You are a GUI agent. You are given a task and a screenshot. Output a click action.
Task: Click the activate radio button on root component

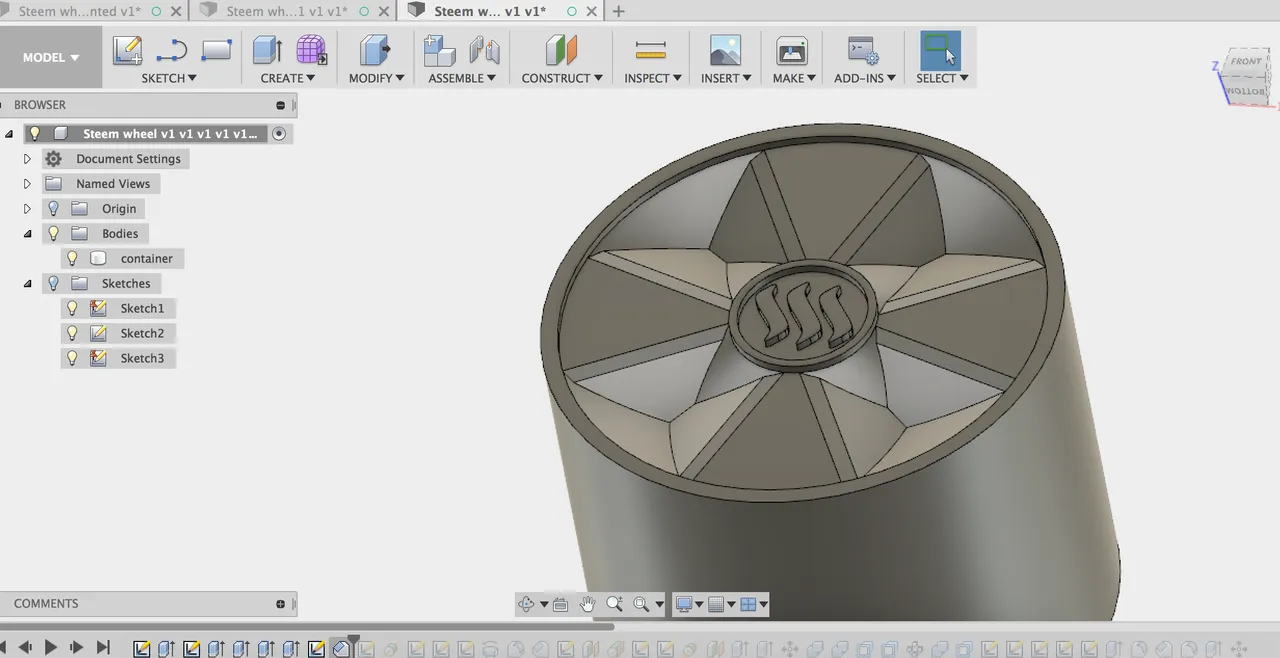279,133
